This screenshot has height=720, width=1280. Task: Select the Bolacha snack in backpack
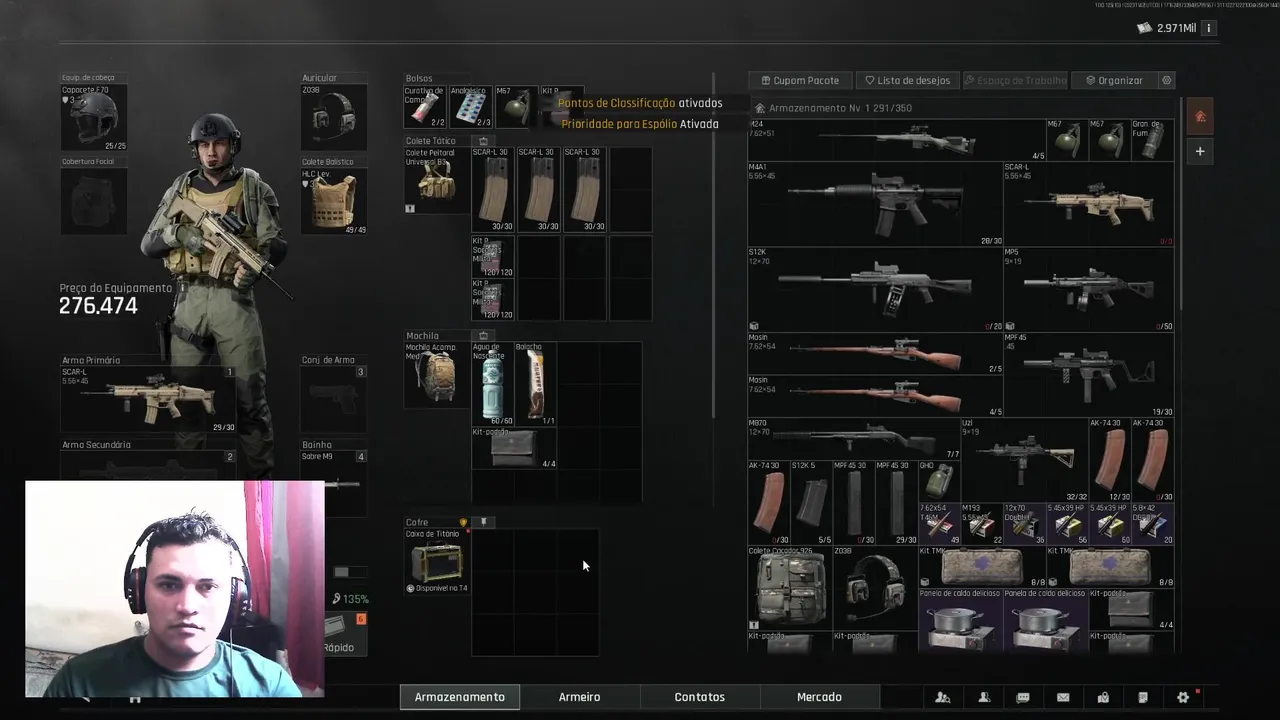coord(535,384)
